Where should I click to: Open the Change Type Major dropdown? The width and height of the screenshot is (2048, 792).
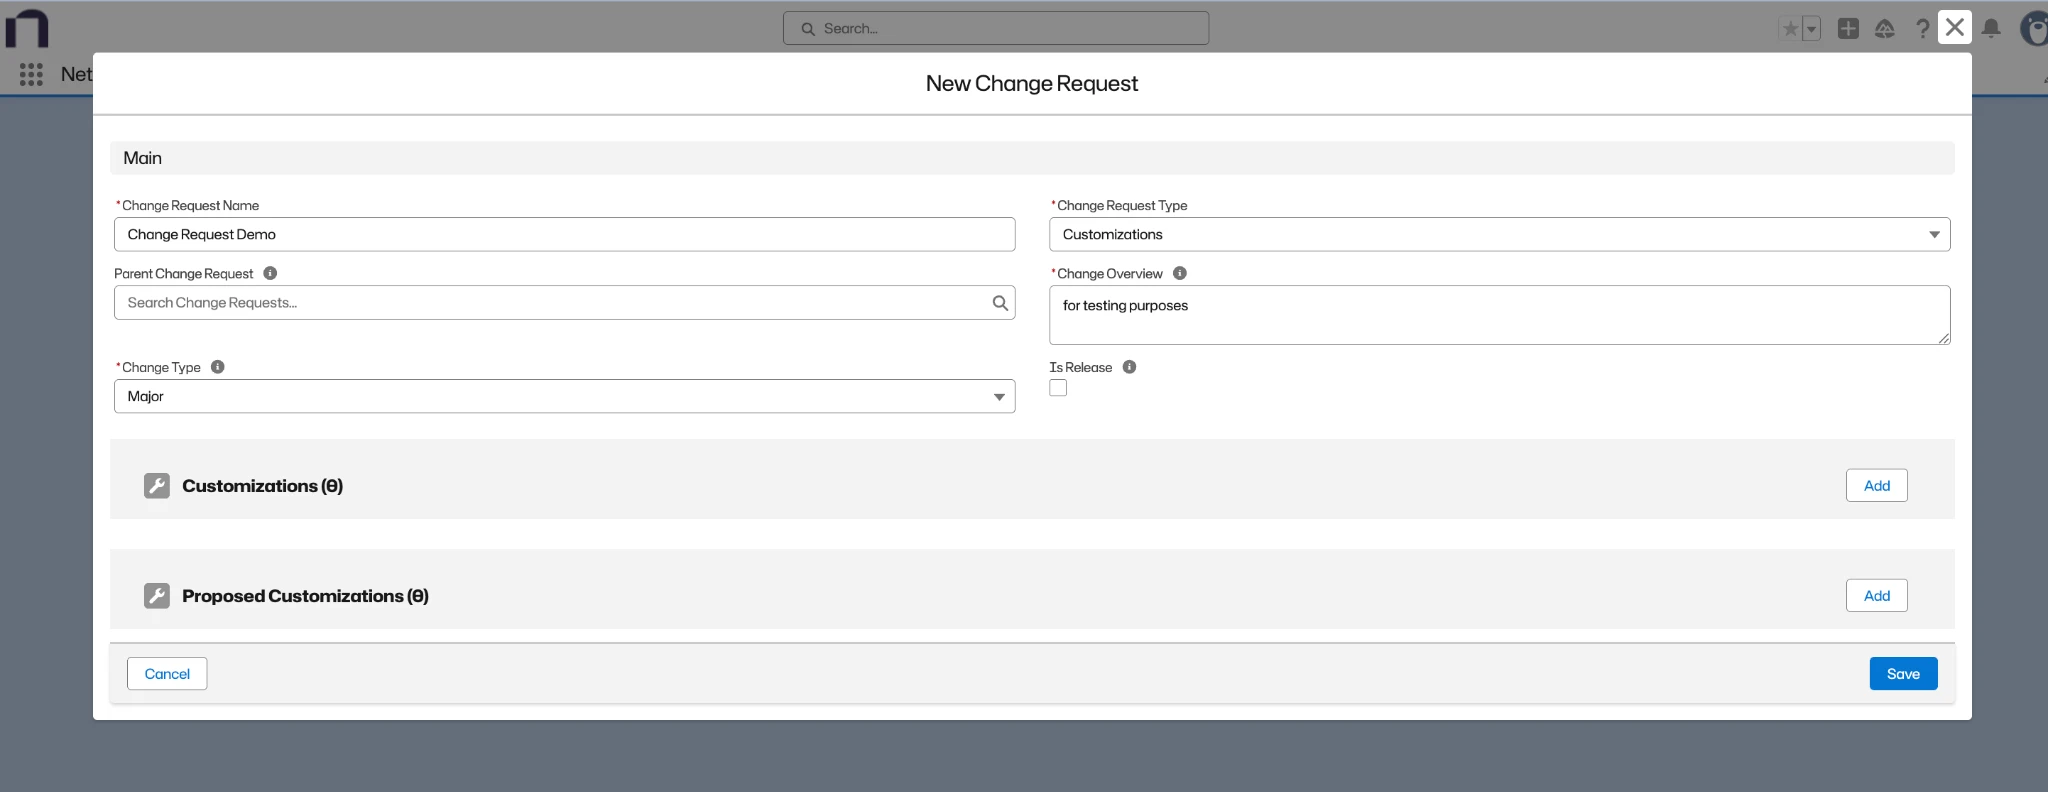[565, 396]
